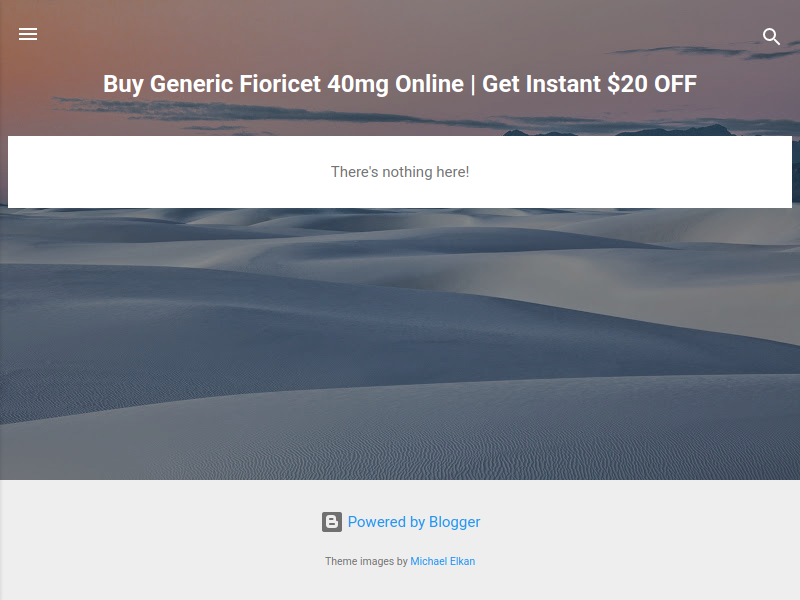800x600 pixels.
Task: Click the word "Fioricet" in the title
Action: click(280, 84)
